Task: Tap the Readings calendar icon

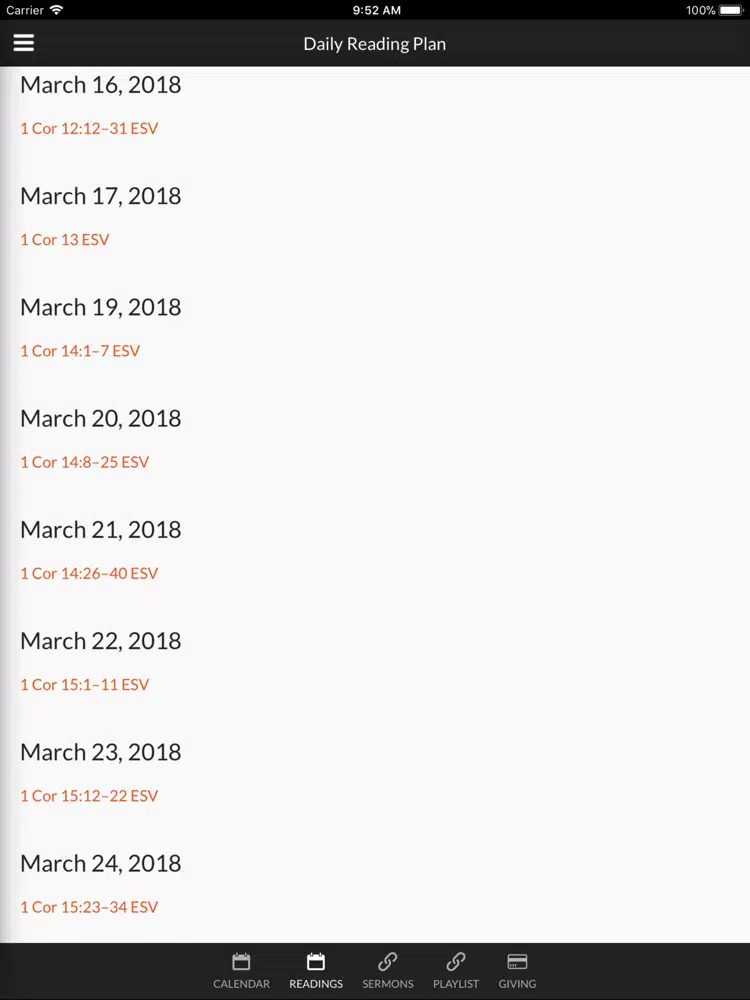Action: (x=316, y=961)
